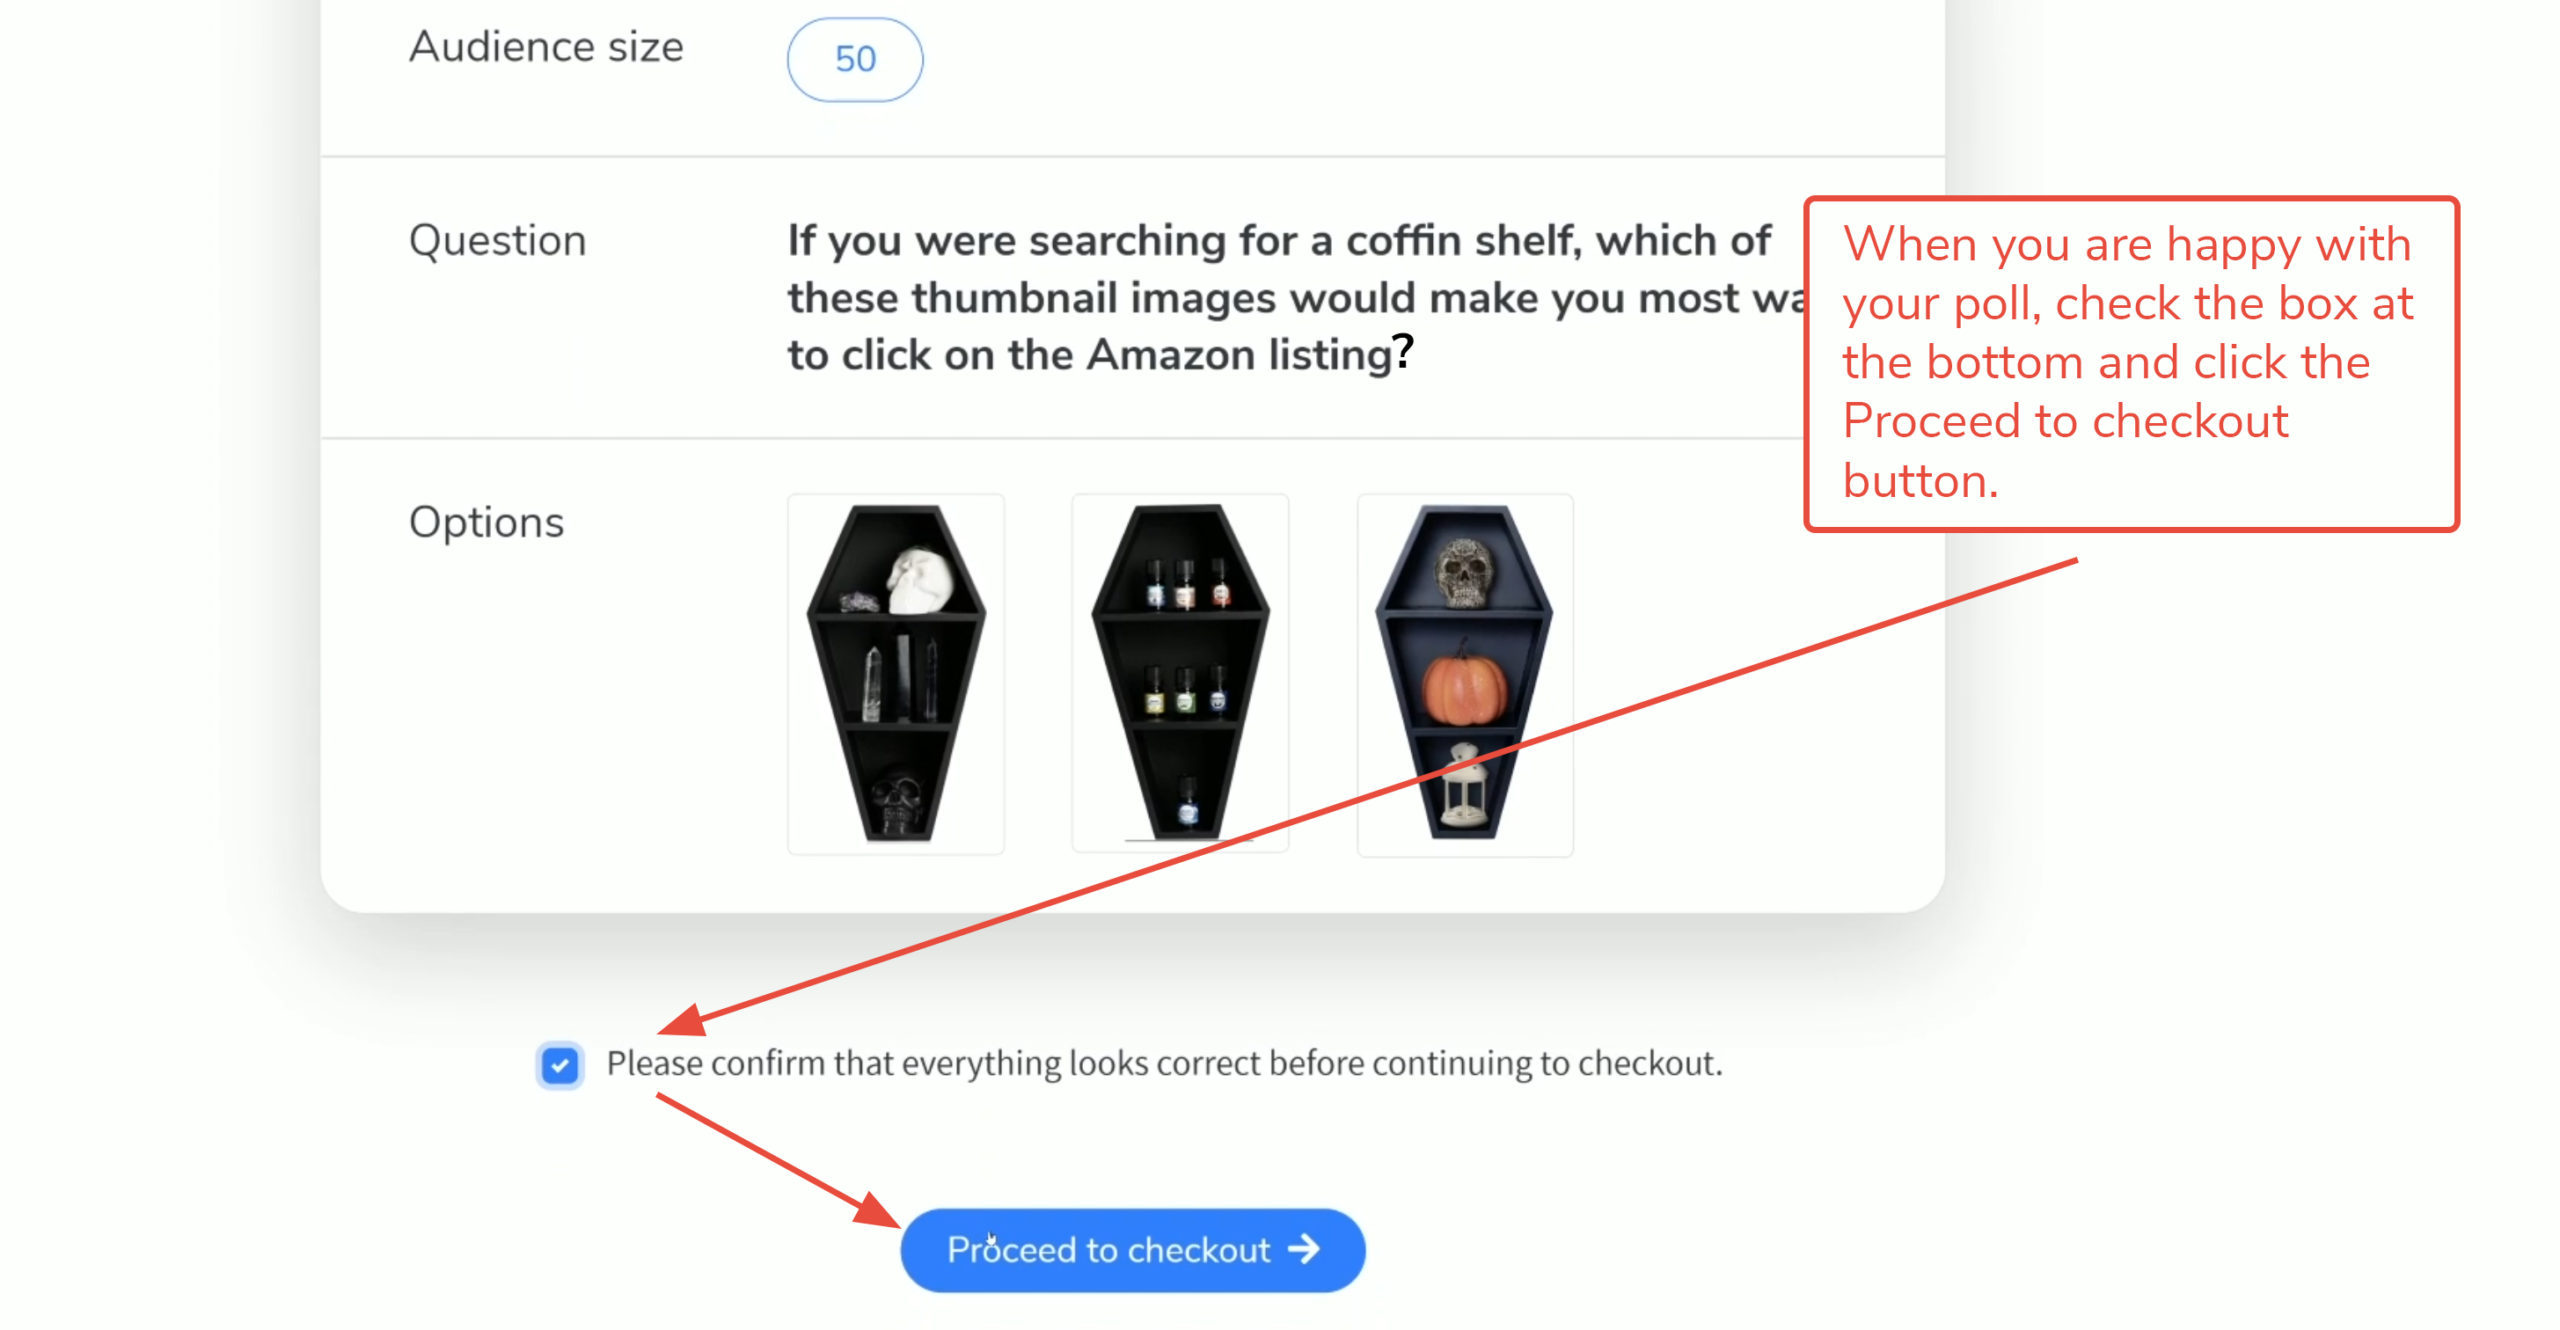The height and width of the screenshot is (1330, 2560).
Task: Click the confirmation text beside the checkbox
Action: [1164, 1064]
